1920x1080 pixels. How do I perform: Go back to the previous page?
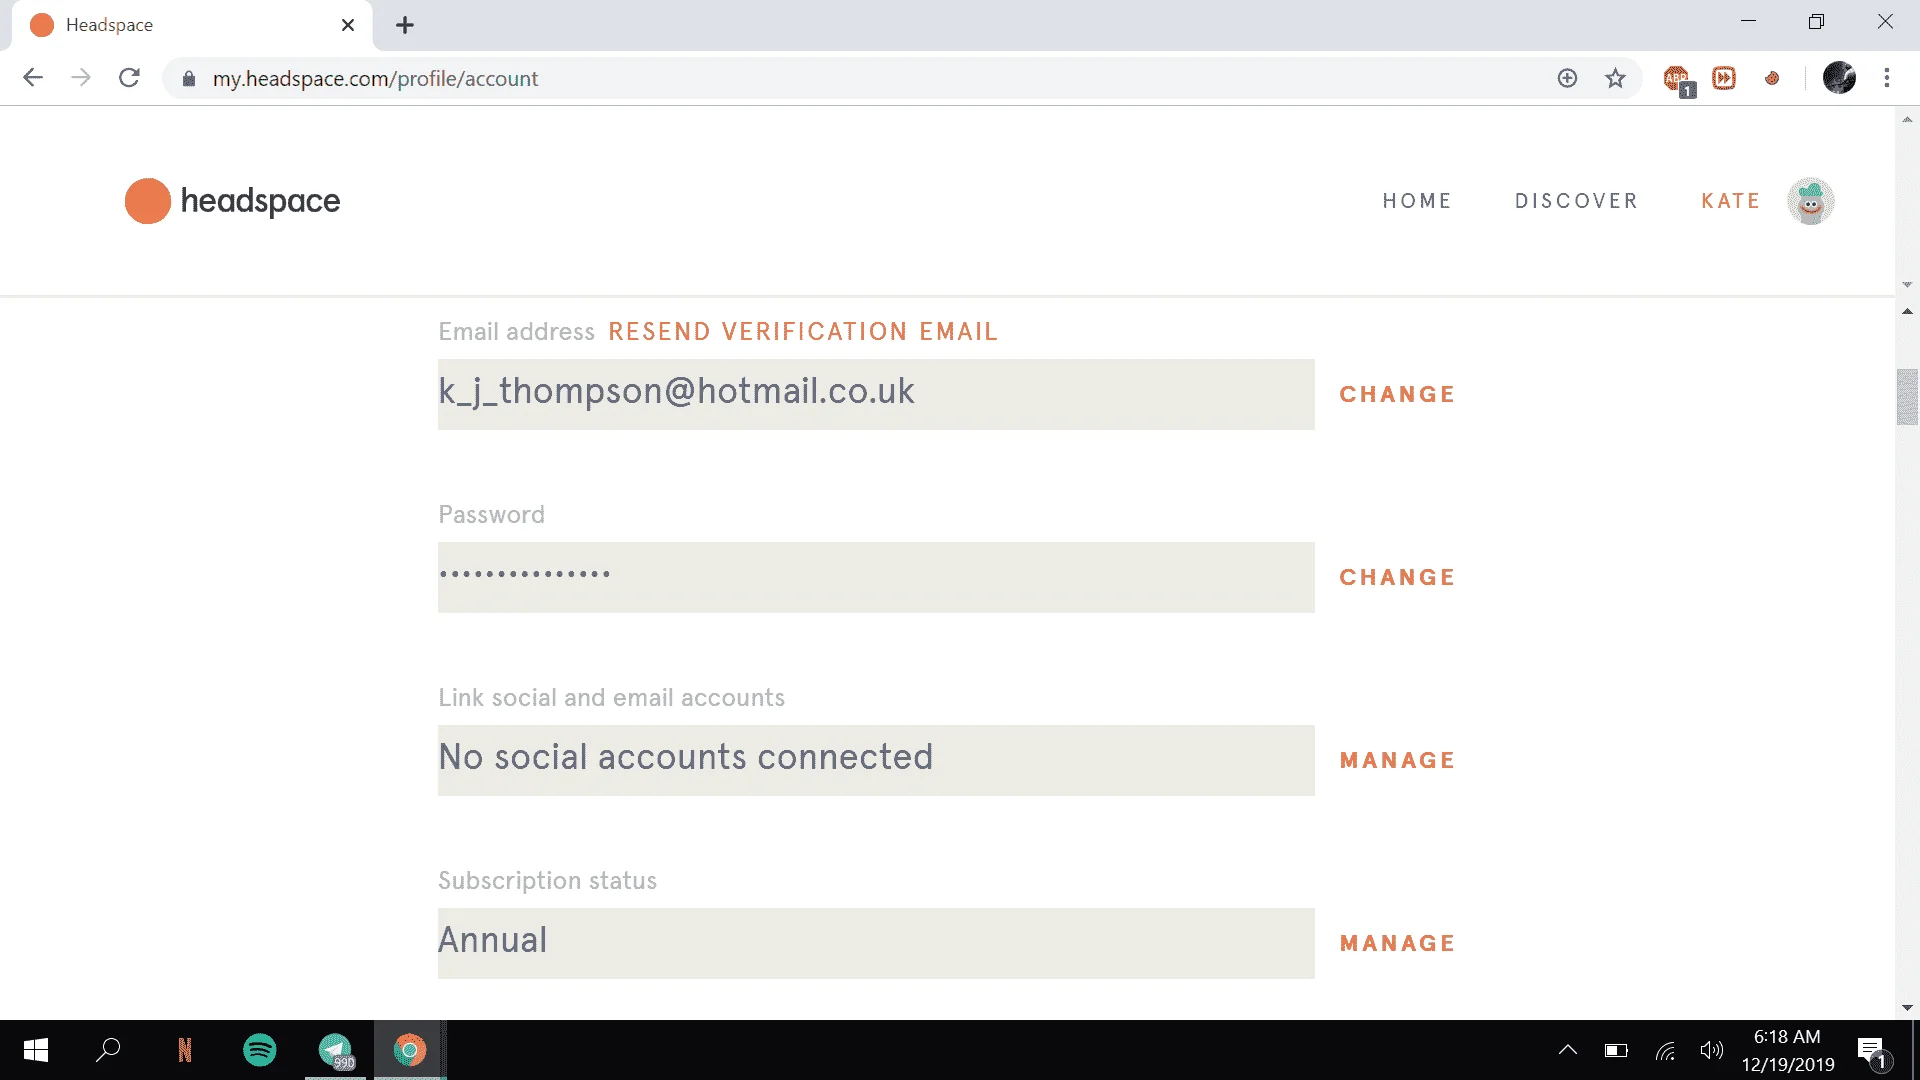click(x=33, y=78)
